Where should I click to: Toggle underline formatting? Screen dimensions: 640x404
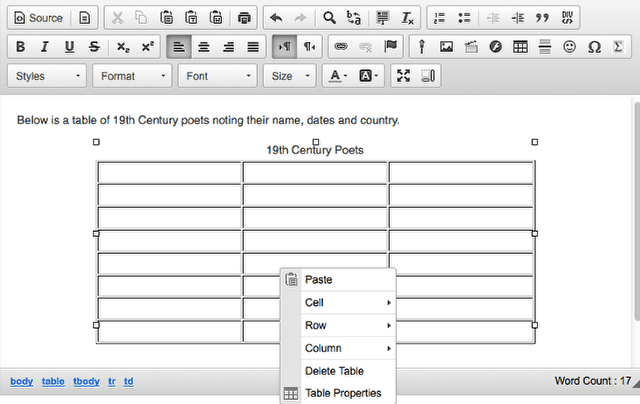(69, 47)
